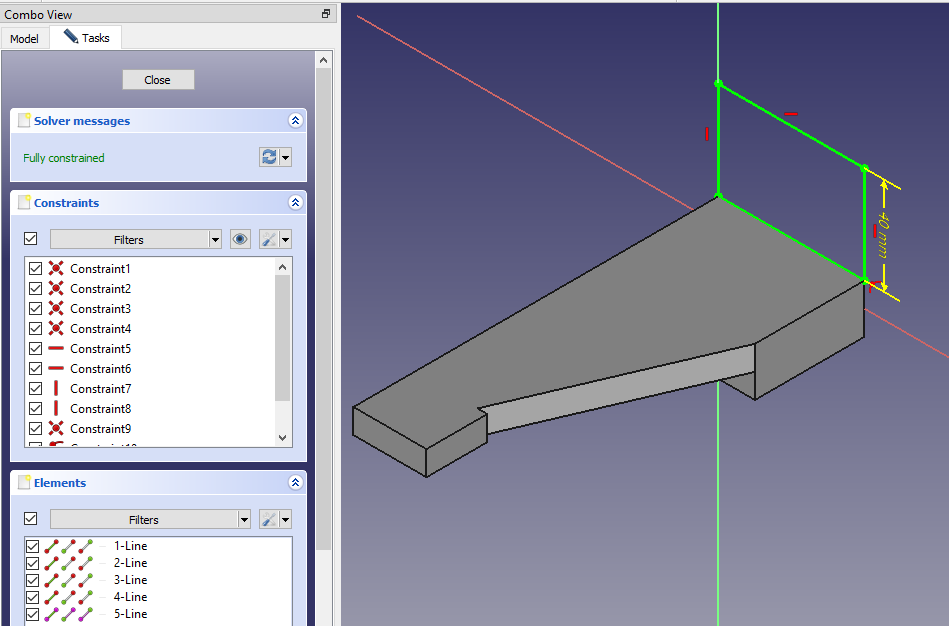Click the edge icon of 1-Line
This screenshot has height=626, width=949.
(52, 546)
